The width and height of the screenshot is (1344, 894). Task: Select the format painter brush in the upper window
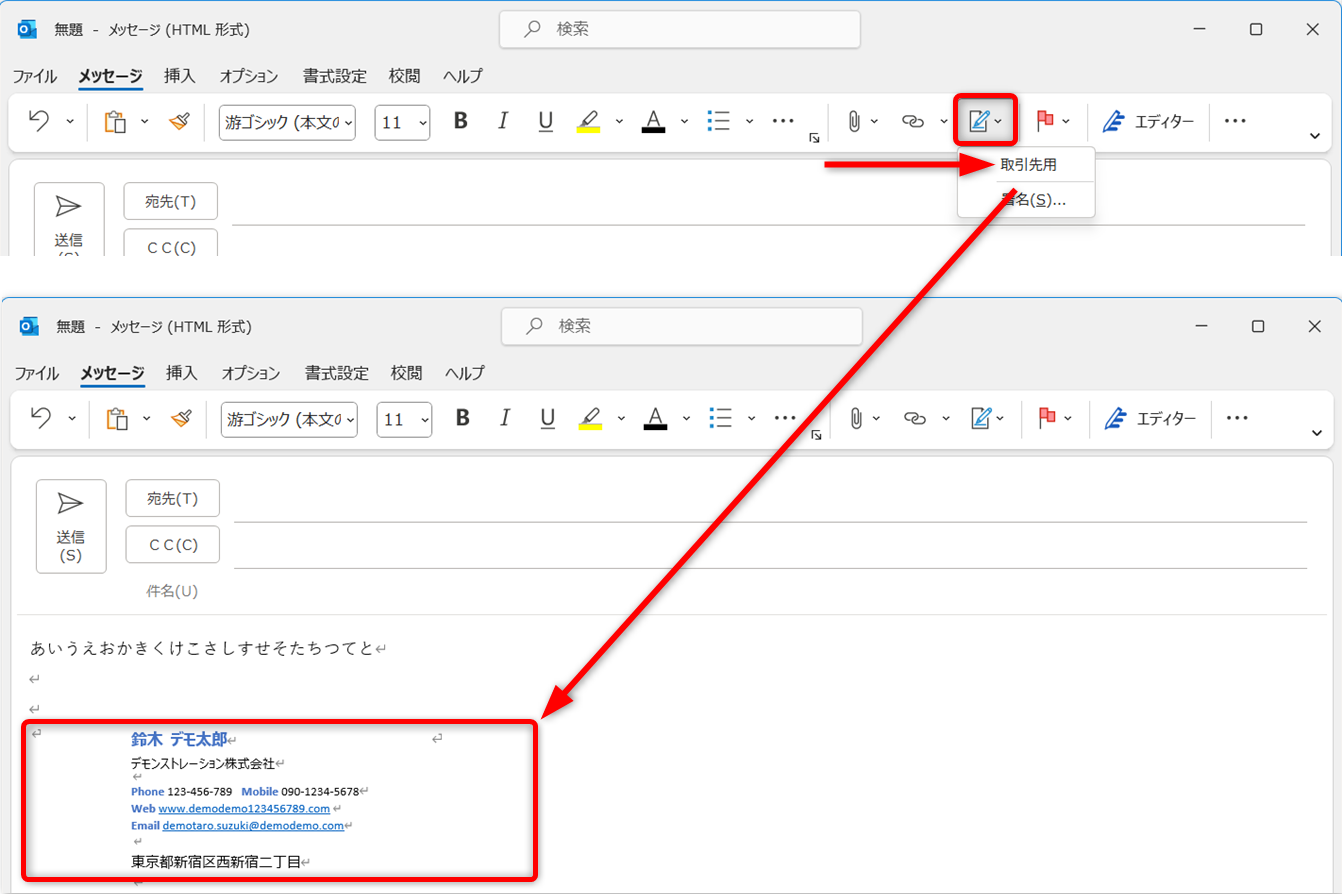click(x=179, y=122)
